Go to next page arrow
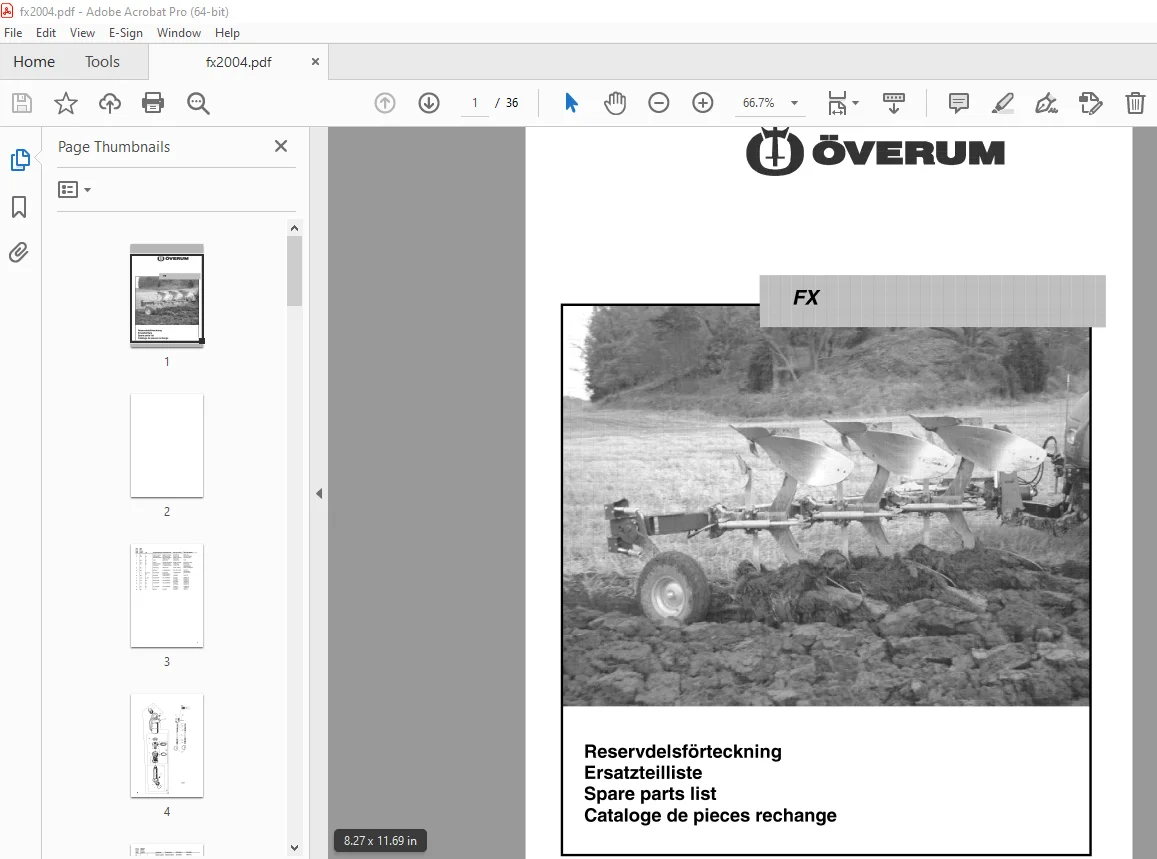Image resolution: width=1157 pixels, height=859 pixels. pyautogui.click(x=429, y=103)
